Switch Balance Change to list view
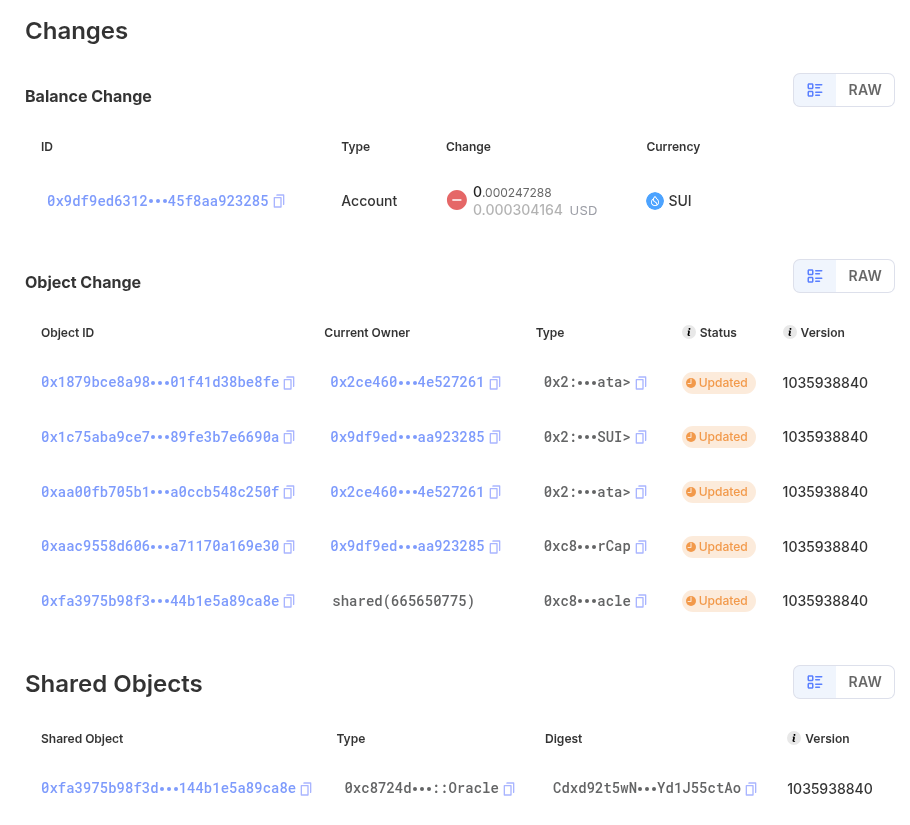 point(815,91)
